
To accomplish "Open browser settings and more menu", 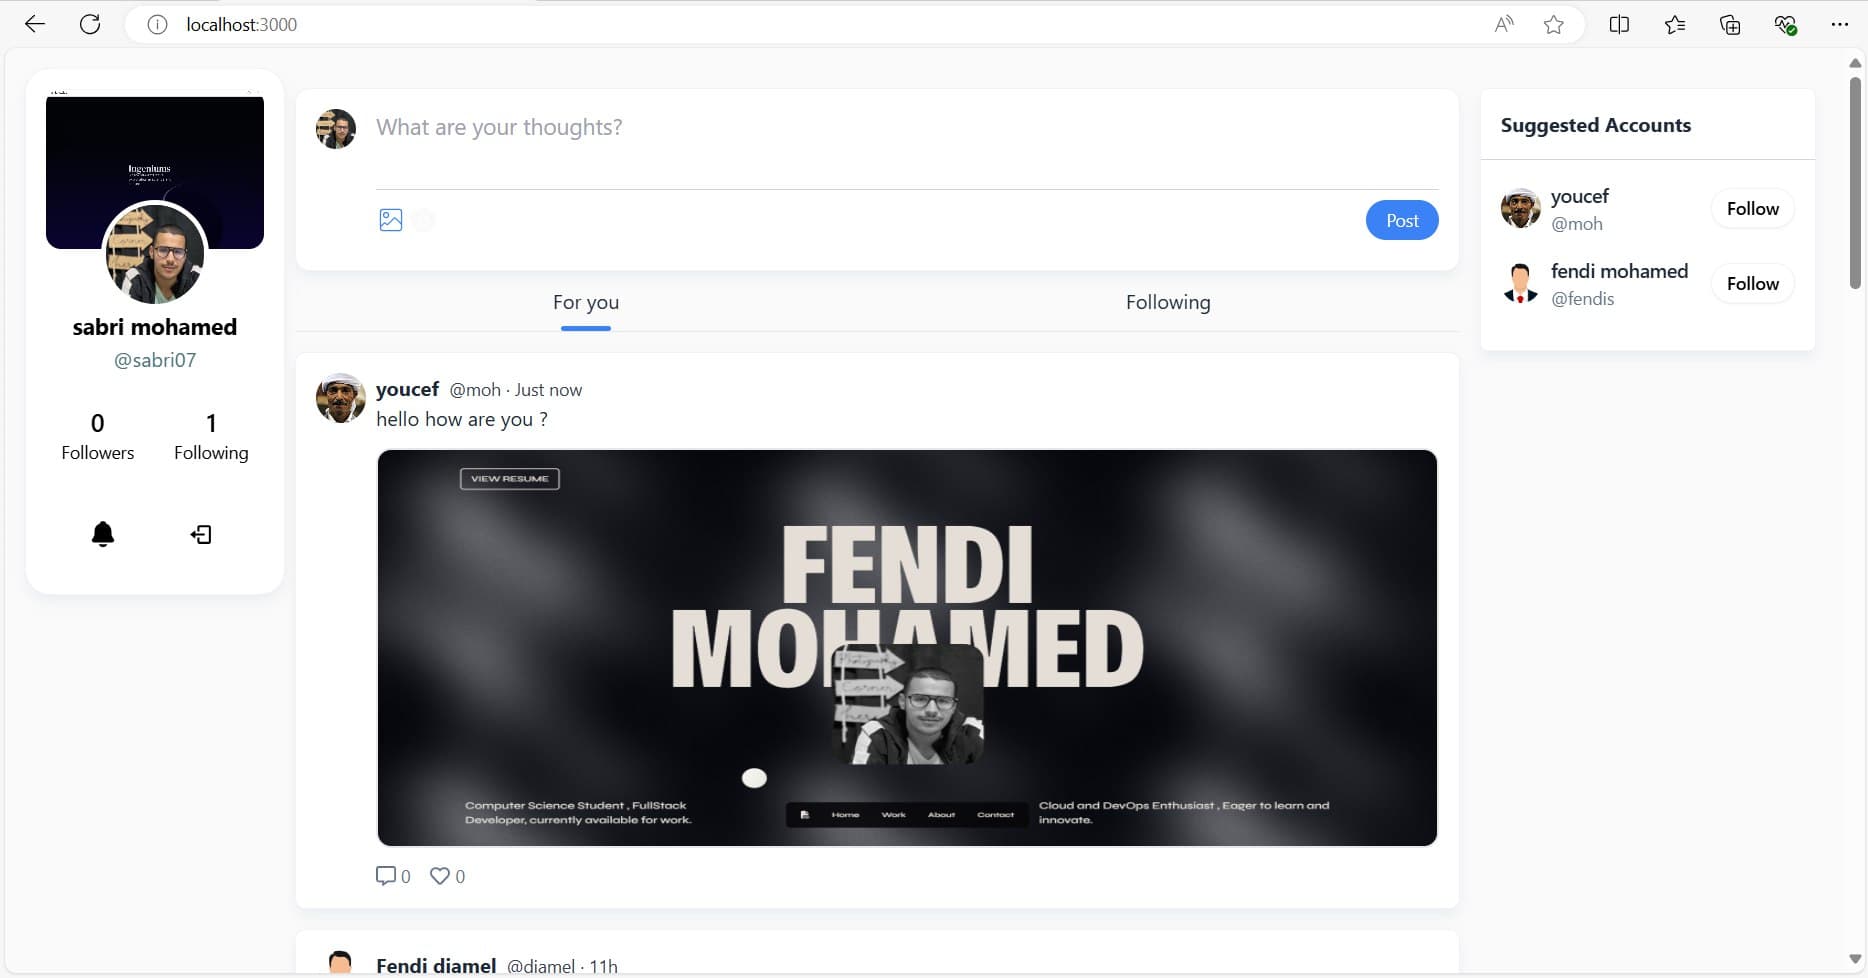I will click(x=1839, y=25).
